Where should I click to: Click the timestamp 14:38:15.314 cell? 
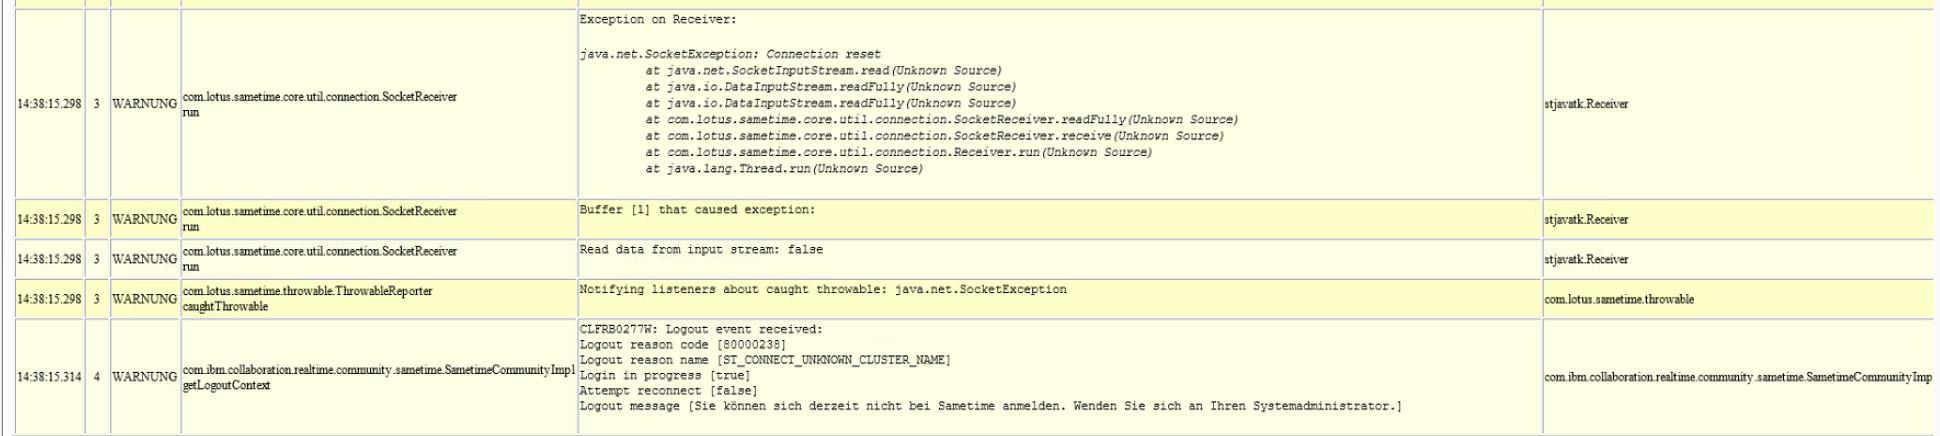tap(49, 377)
